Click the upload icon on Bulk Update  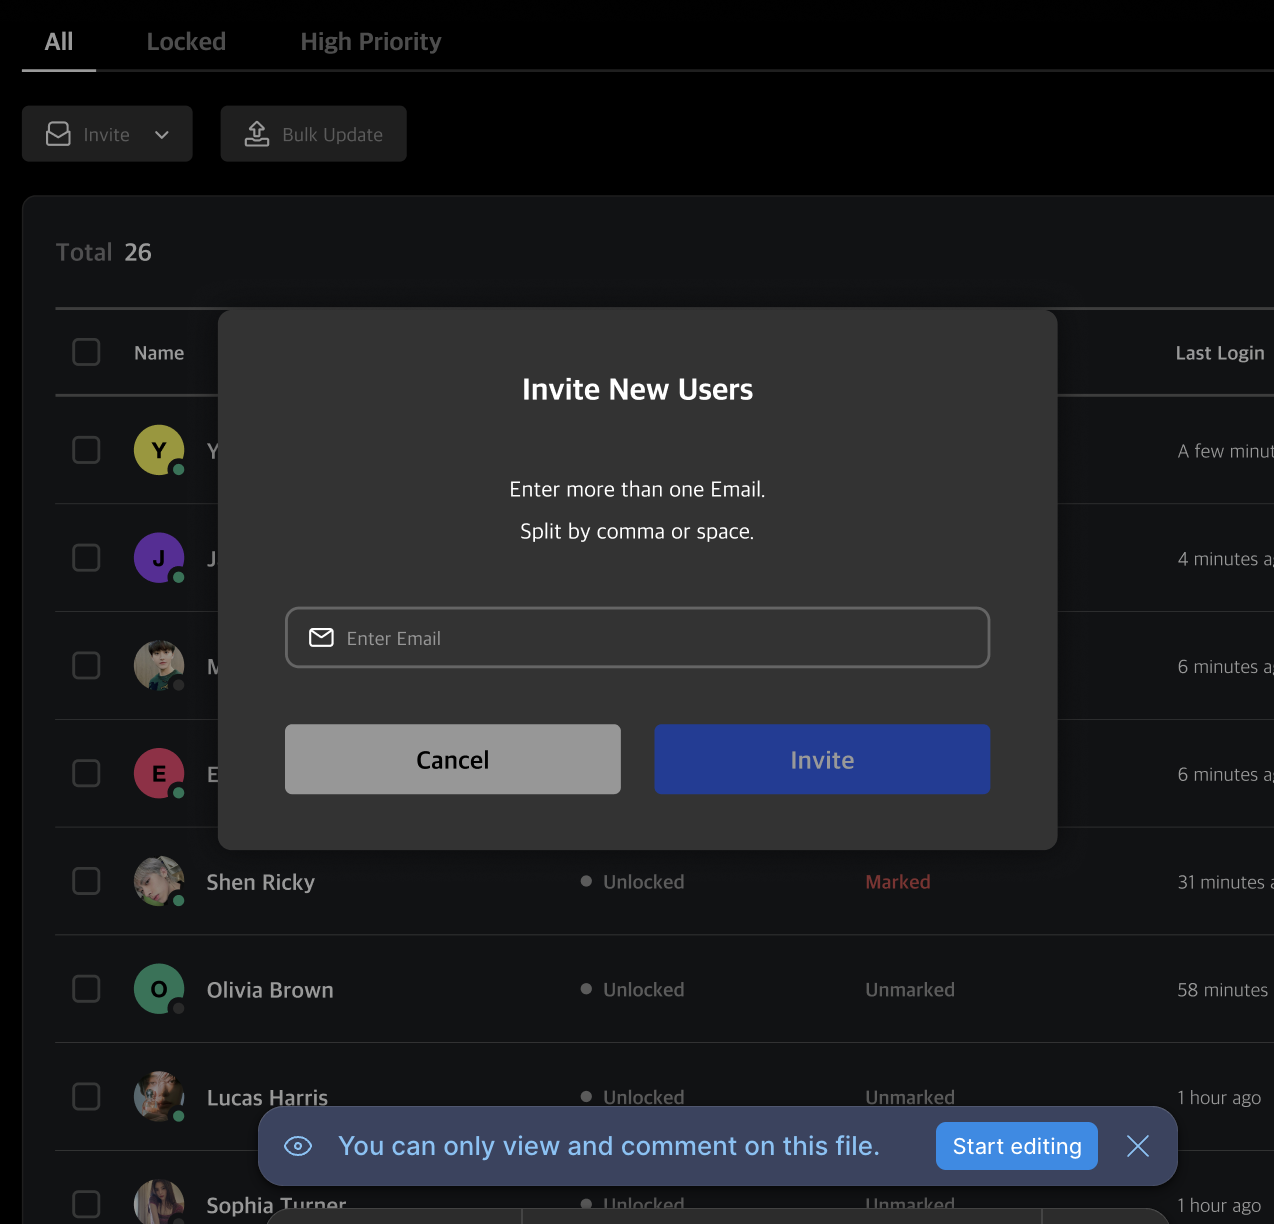tap(257, 133)
